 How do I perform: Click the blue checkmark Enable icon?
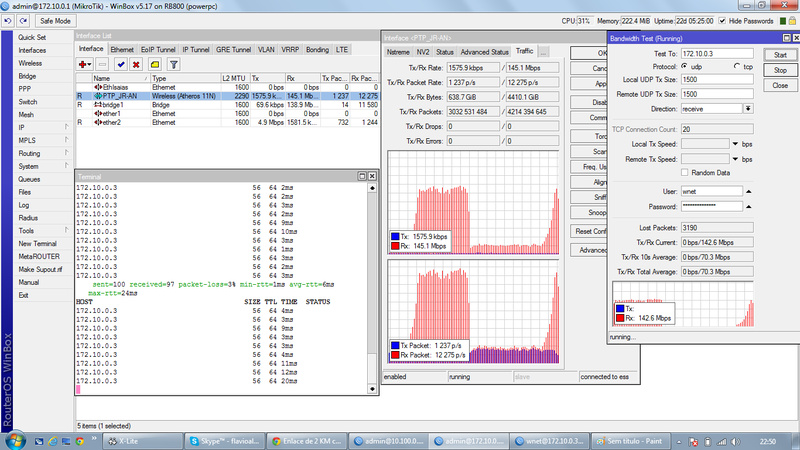(x=121, y=64)
